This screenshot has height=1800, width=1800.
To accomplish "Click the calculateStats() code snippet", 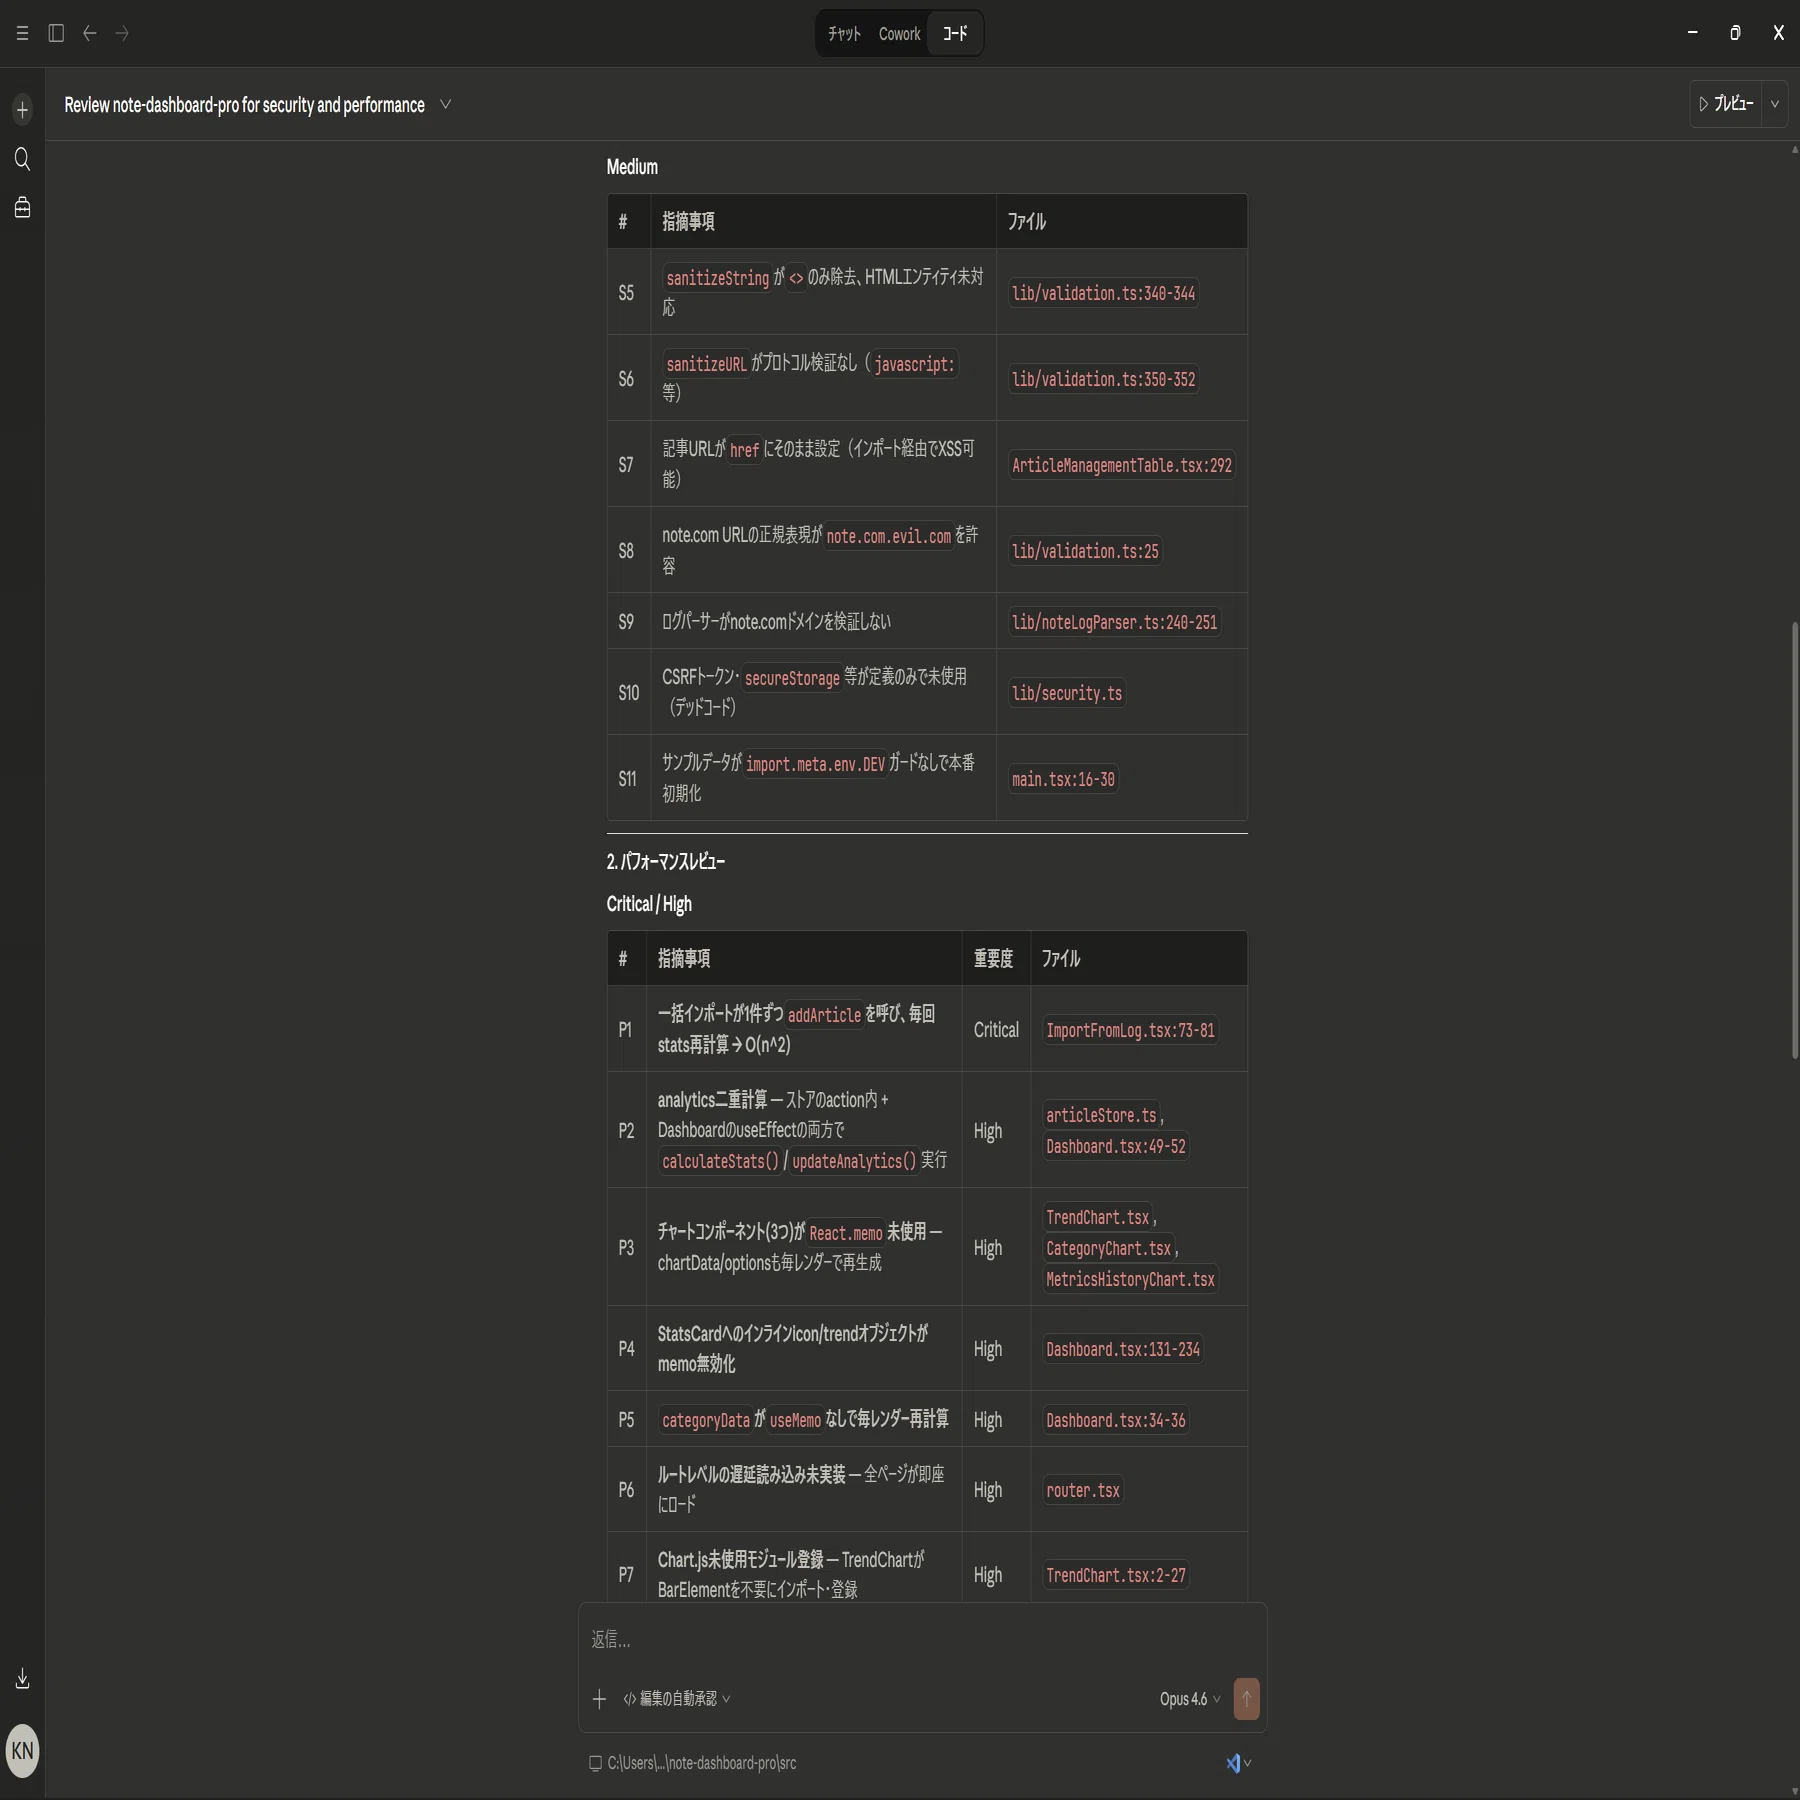I will (x=720, y=1161).
